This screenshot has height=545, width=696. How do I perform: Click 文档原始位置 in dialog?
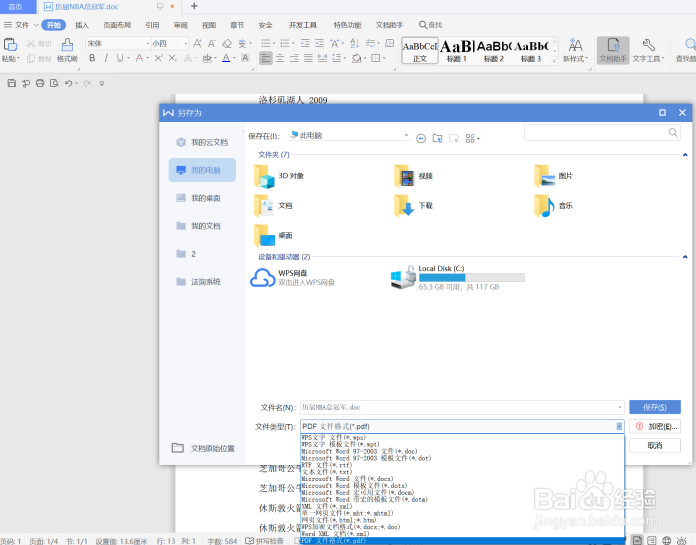point(203,448)
